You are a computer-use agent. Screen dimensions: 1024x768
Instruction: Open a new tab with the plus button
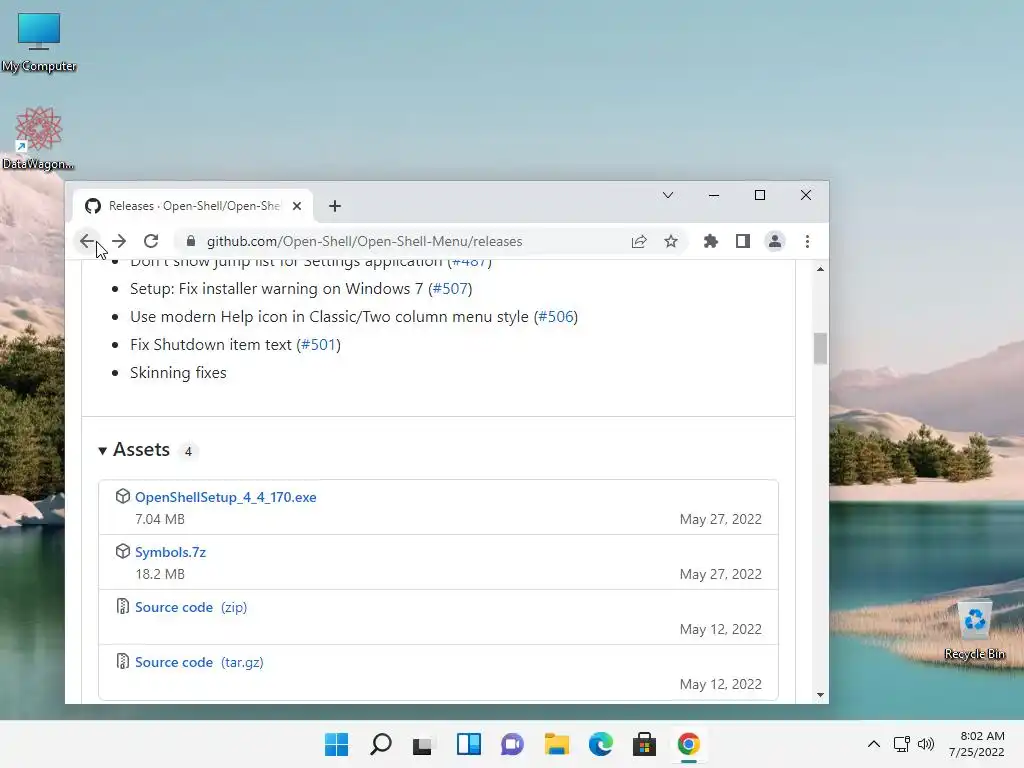335,206
